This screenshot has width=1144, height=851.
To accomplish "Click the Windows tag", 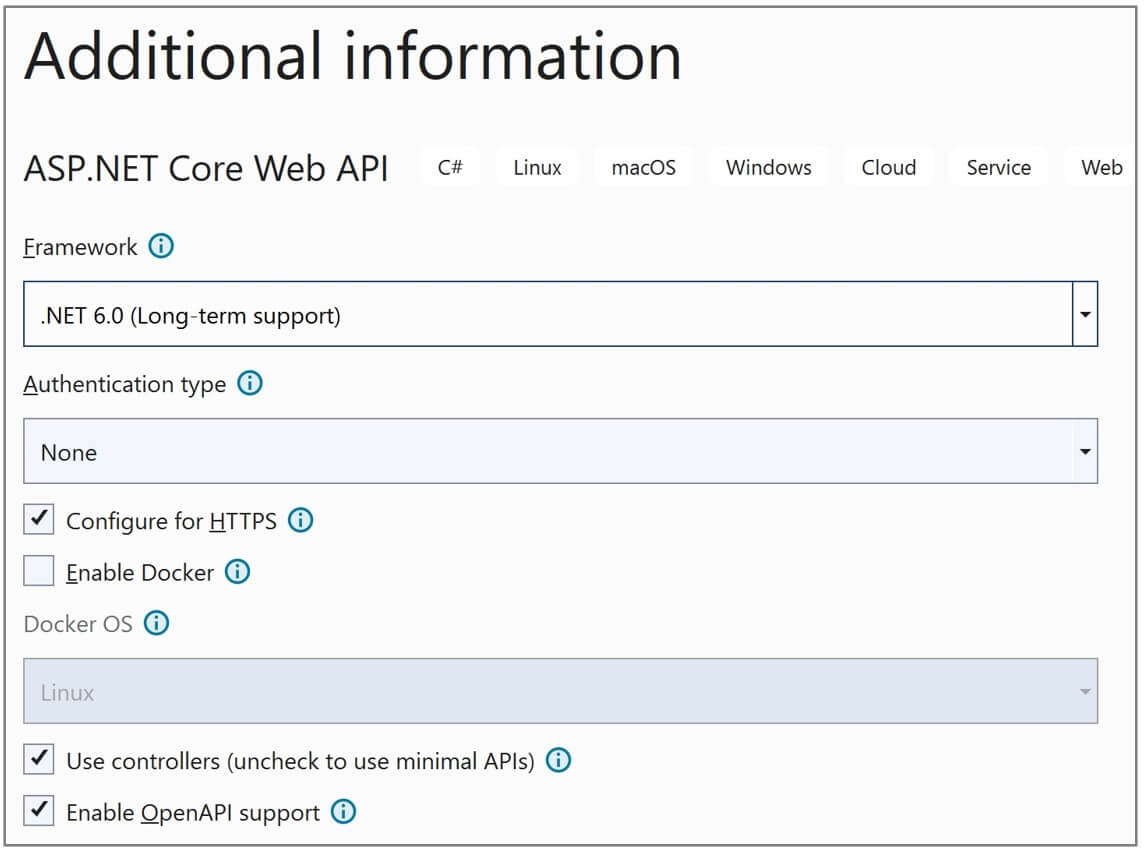I will [x=768, y=167].
